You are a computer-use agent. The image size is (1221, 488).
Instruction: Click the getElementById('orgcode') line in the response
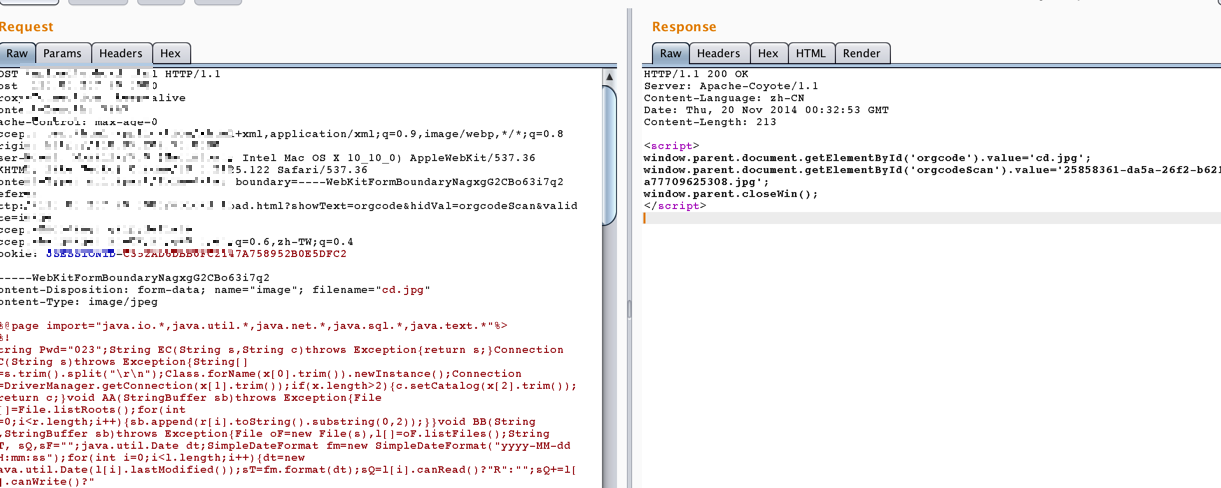[867, 158]
